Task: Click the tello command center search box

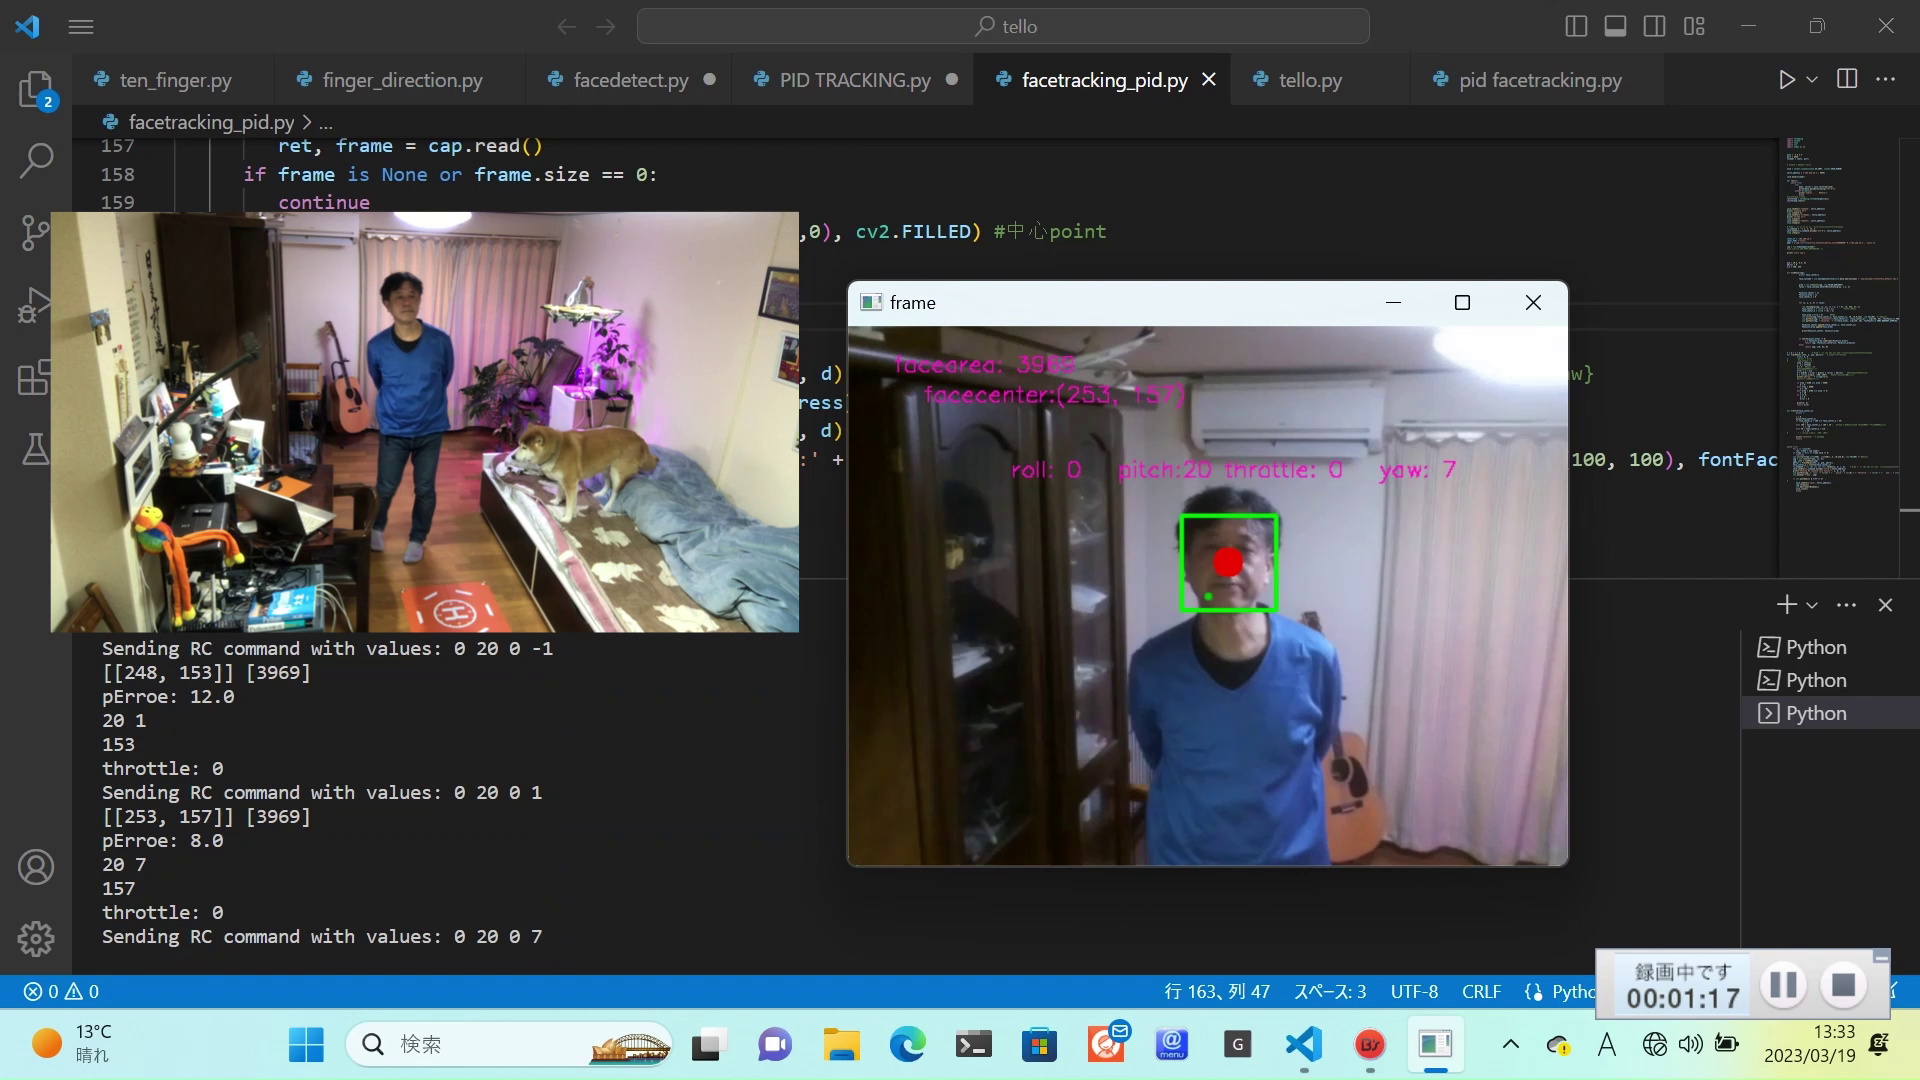Action: click(x=1003, y=26)
